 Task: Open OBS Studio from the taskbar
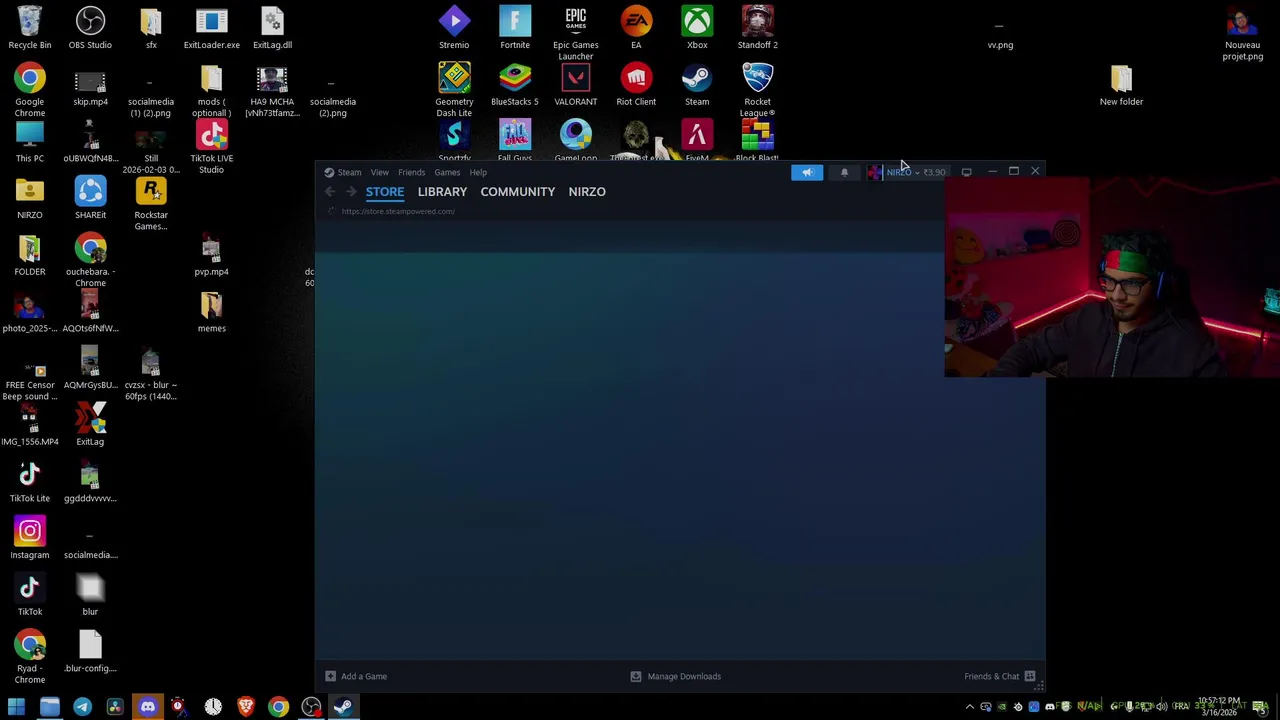(311, 707)
